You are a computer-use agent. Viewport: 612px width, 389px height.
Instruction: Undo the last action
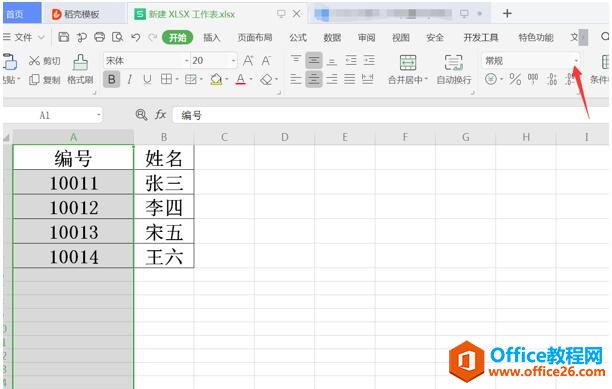tap(135, 37)
